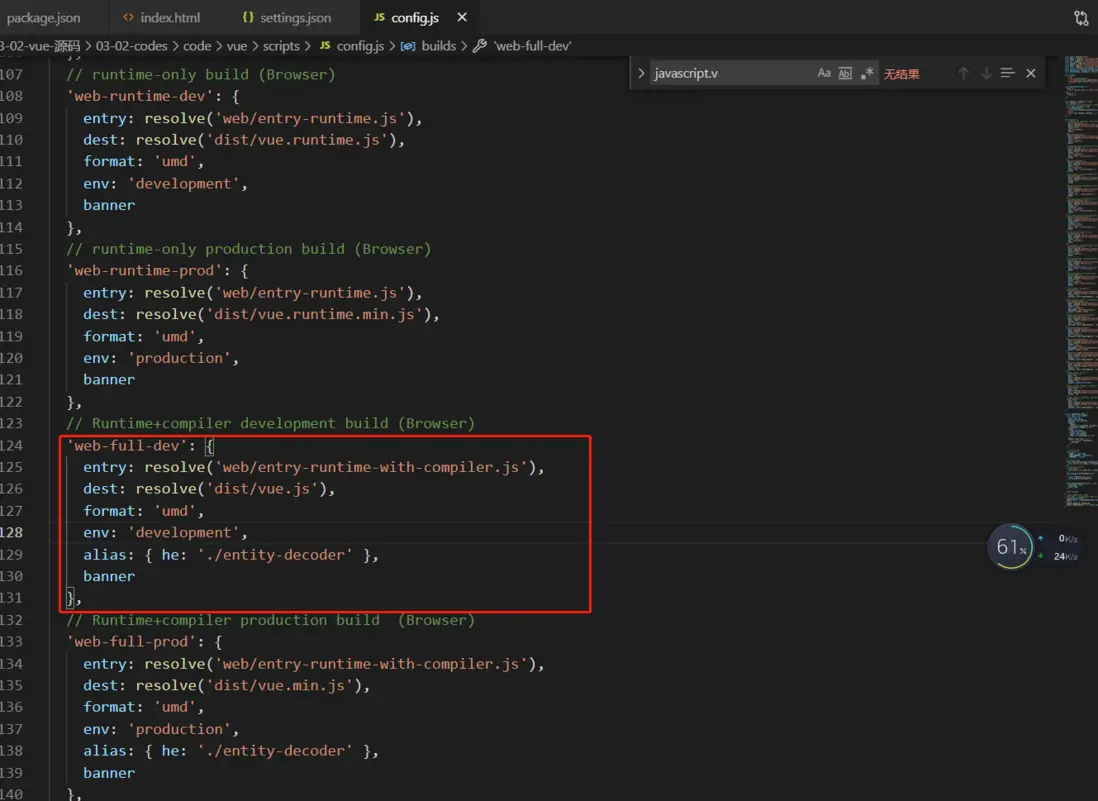Image resolution: width=1098 pixels, height=801 pixels.
Task: Open the 'web-full-dev' breadcrumb dropdown
Action: point(533,46)
